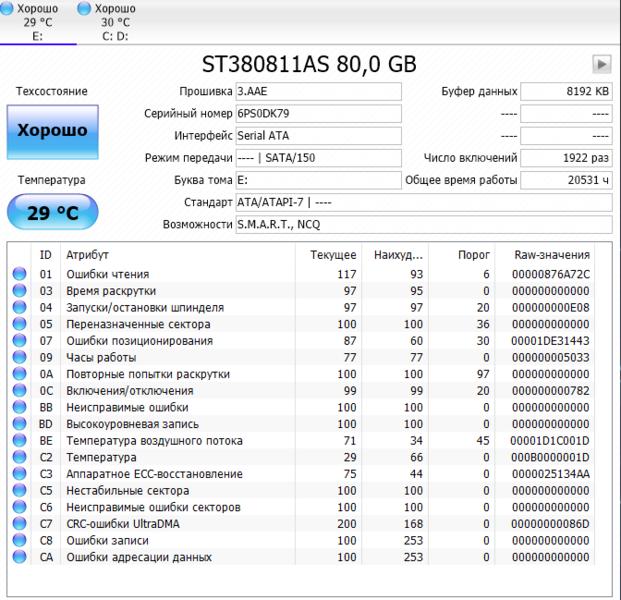Click status circle for CRC-ошибки UltraDMA

[x=19, y=523]
